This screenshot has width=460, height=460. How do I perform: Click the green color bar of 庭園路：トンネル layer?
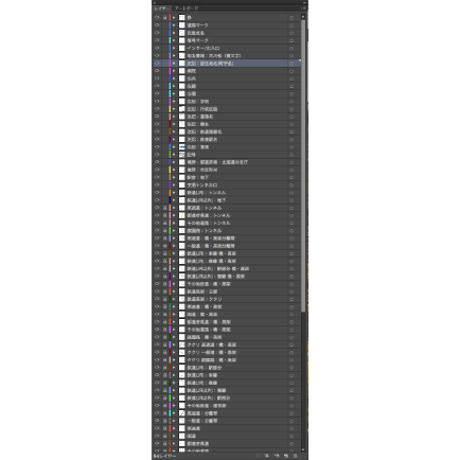(x=170, y=231)
